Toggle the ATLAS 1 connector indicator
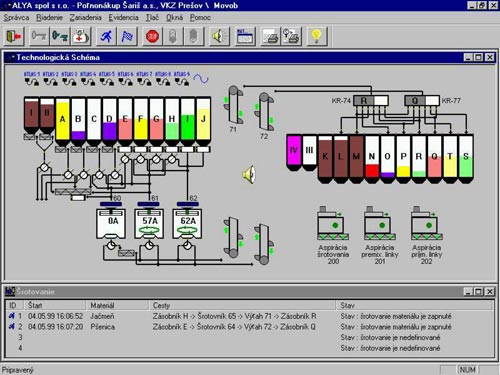 32,79
